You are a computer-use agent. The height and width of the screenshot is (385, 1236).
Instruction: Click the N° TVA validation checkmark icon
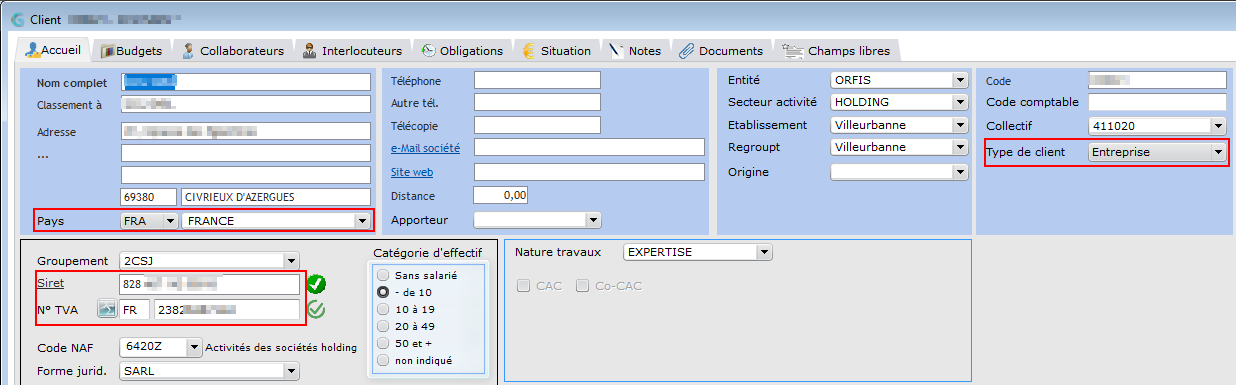click(317, 310)
